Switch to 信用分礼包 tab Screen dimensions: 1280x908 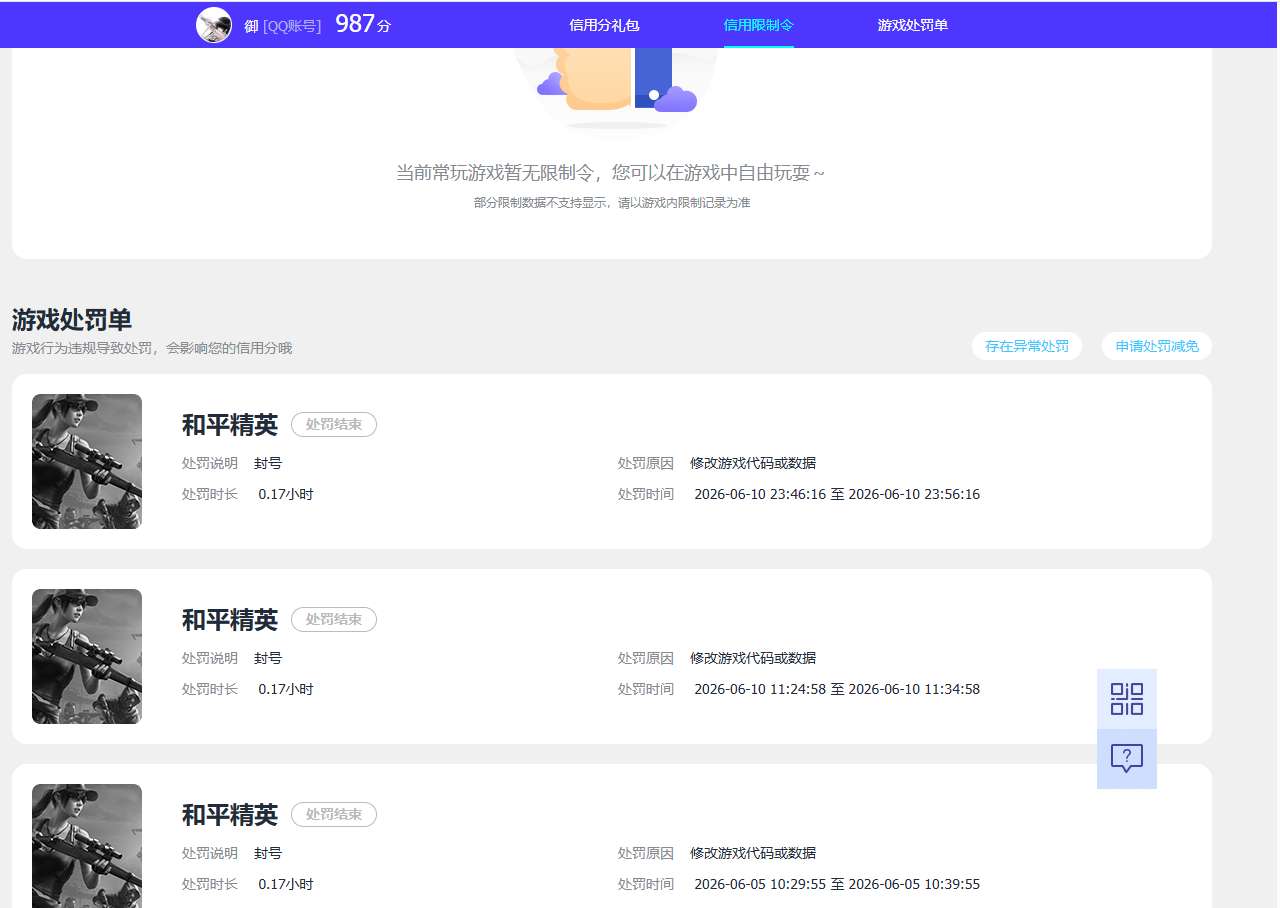coord(604,25)
